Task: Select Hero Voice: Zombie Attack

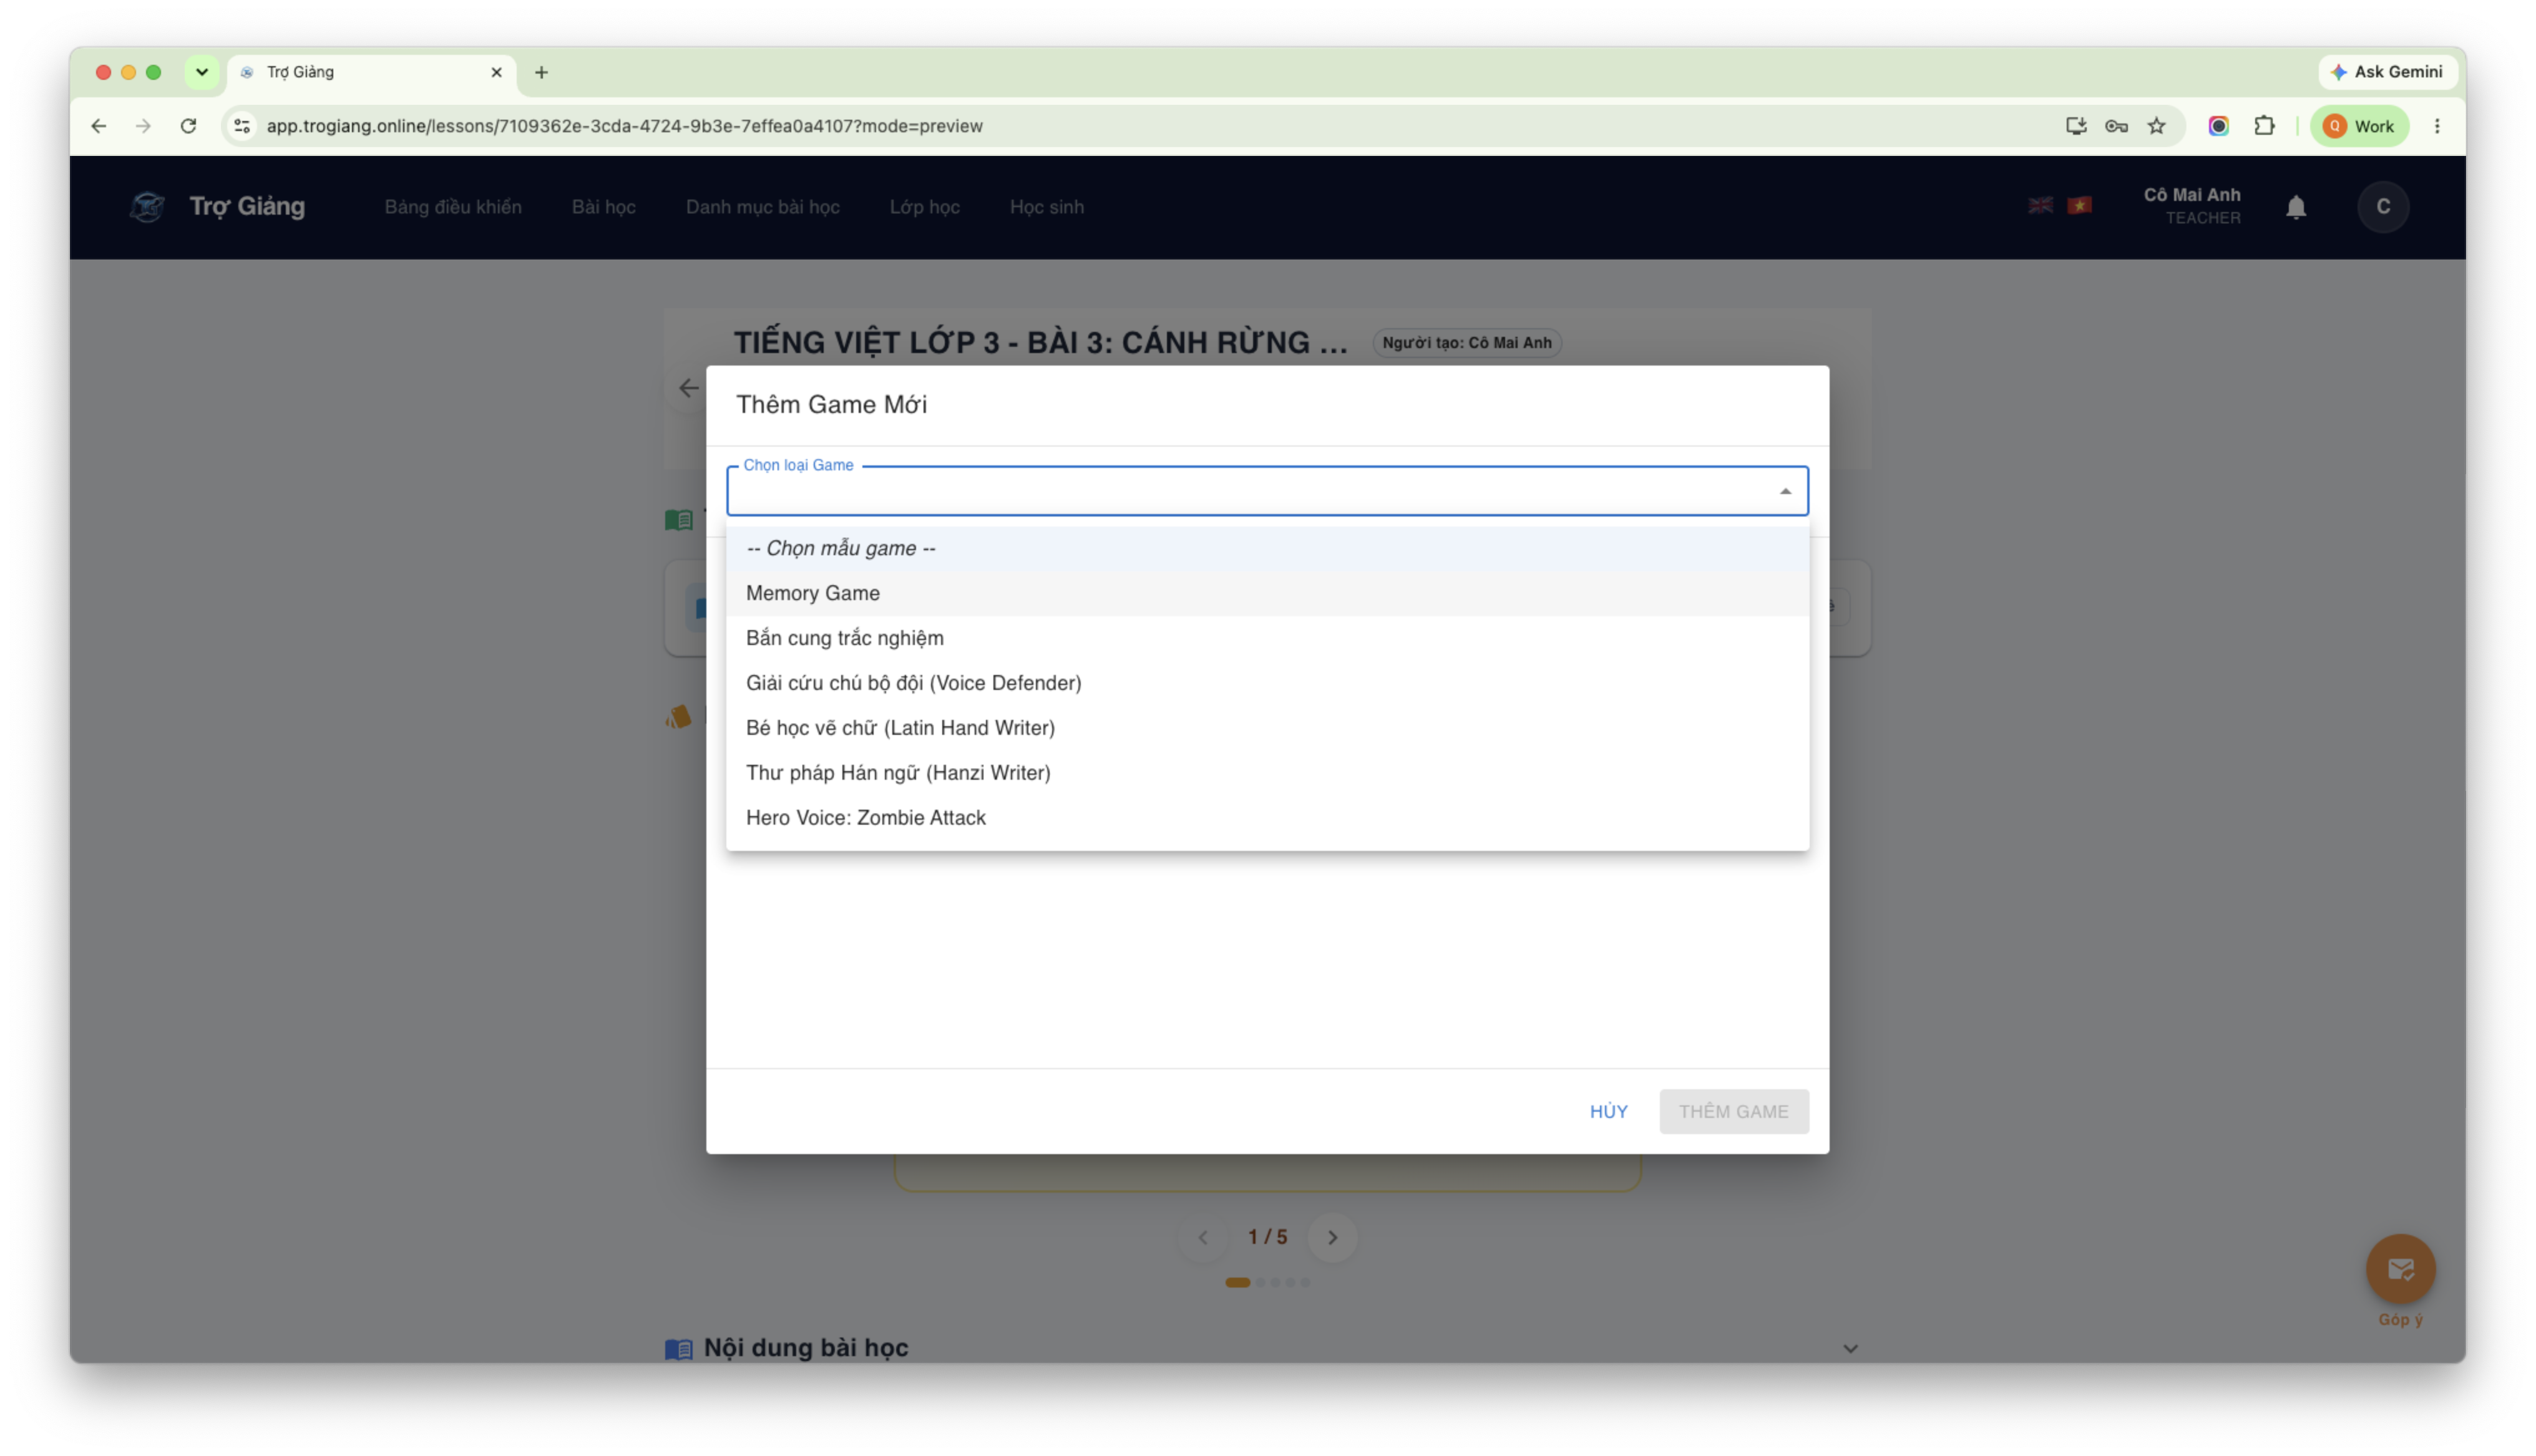Action: [x=1267, y=818]
